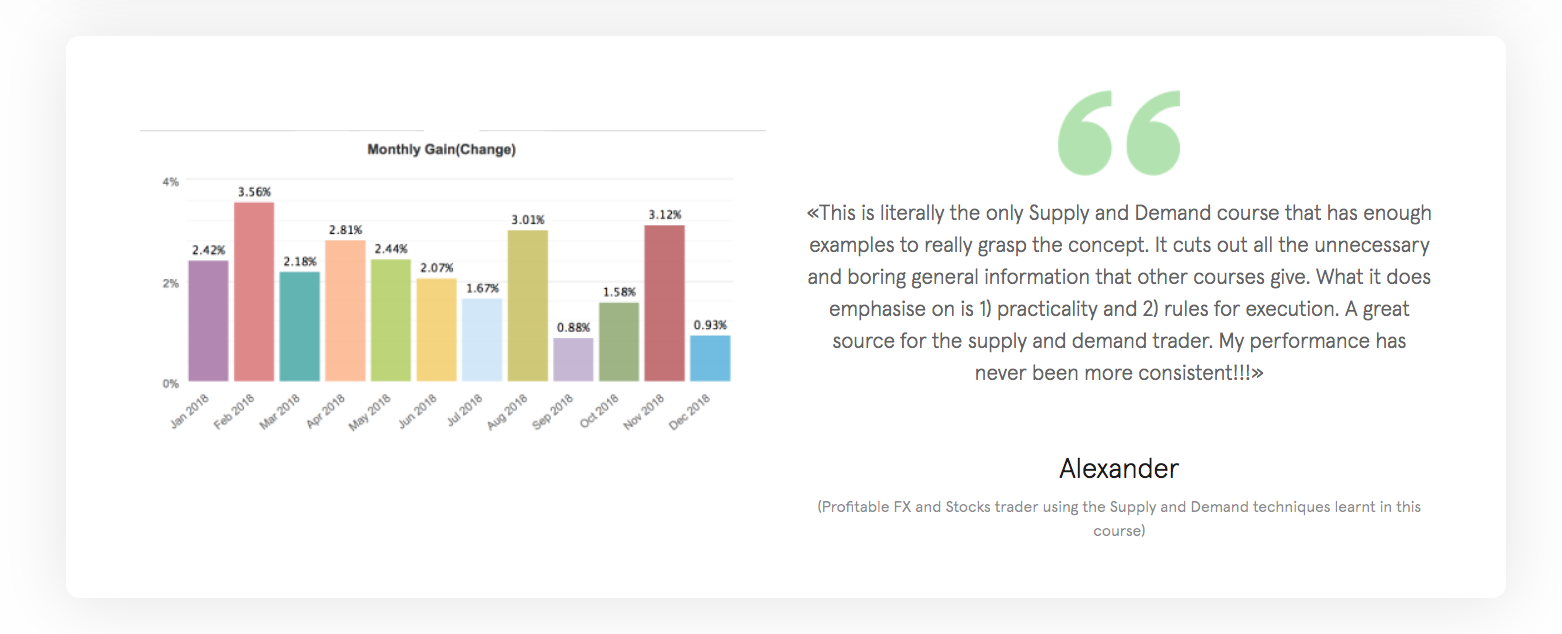Select the teal Mar 2018 bar
This screenshot has width=1562, height=634.
click(300, 326)
